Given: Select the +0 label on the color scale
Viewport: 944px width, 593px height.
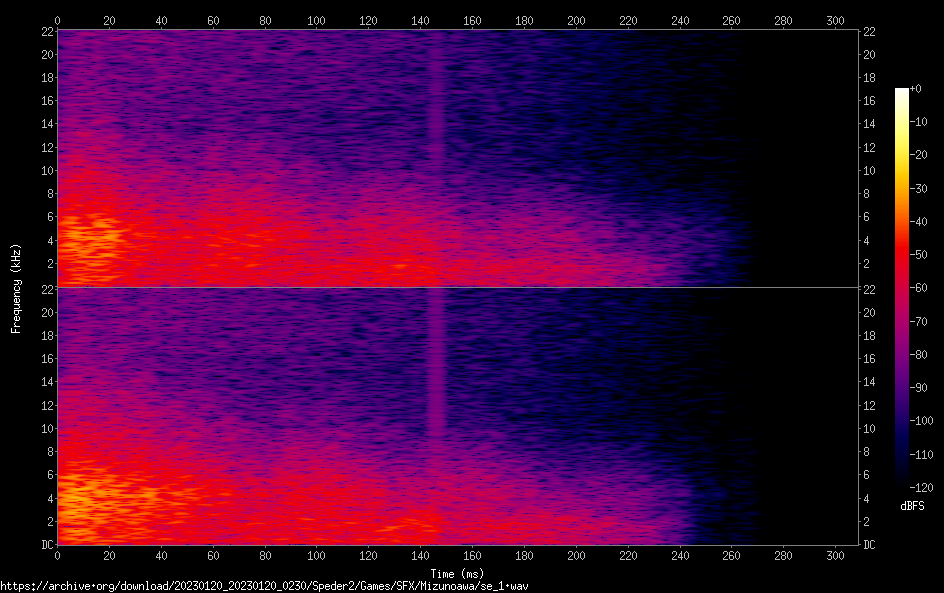Looking at the screenshot, I should pyautogui.click(x=916, y=89).
